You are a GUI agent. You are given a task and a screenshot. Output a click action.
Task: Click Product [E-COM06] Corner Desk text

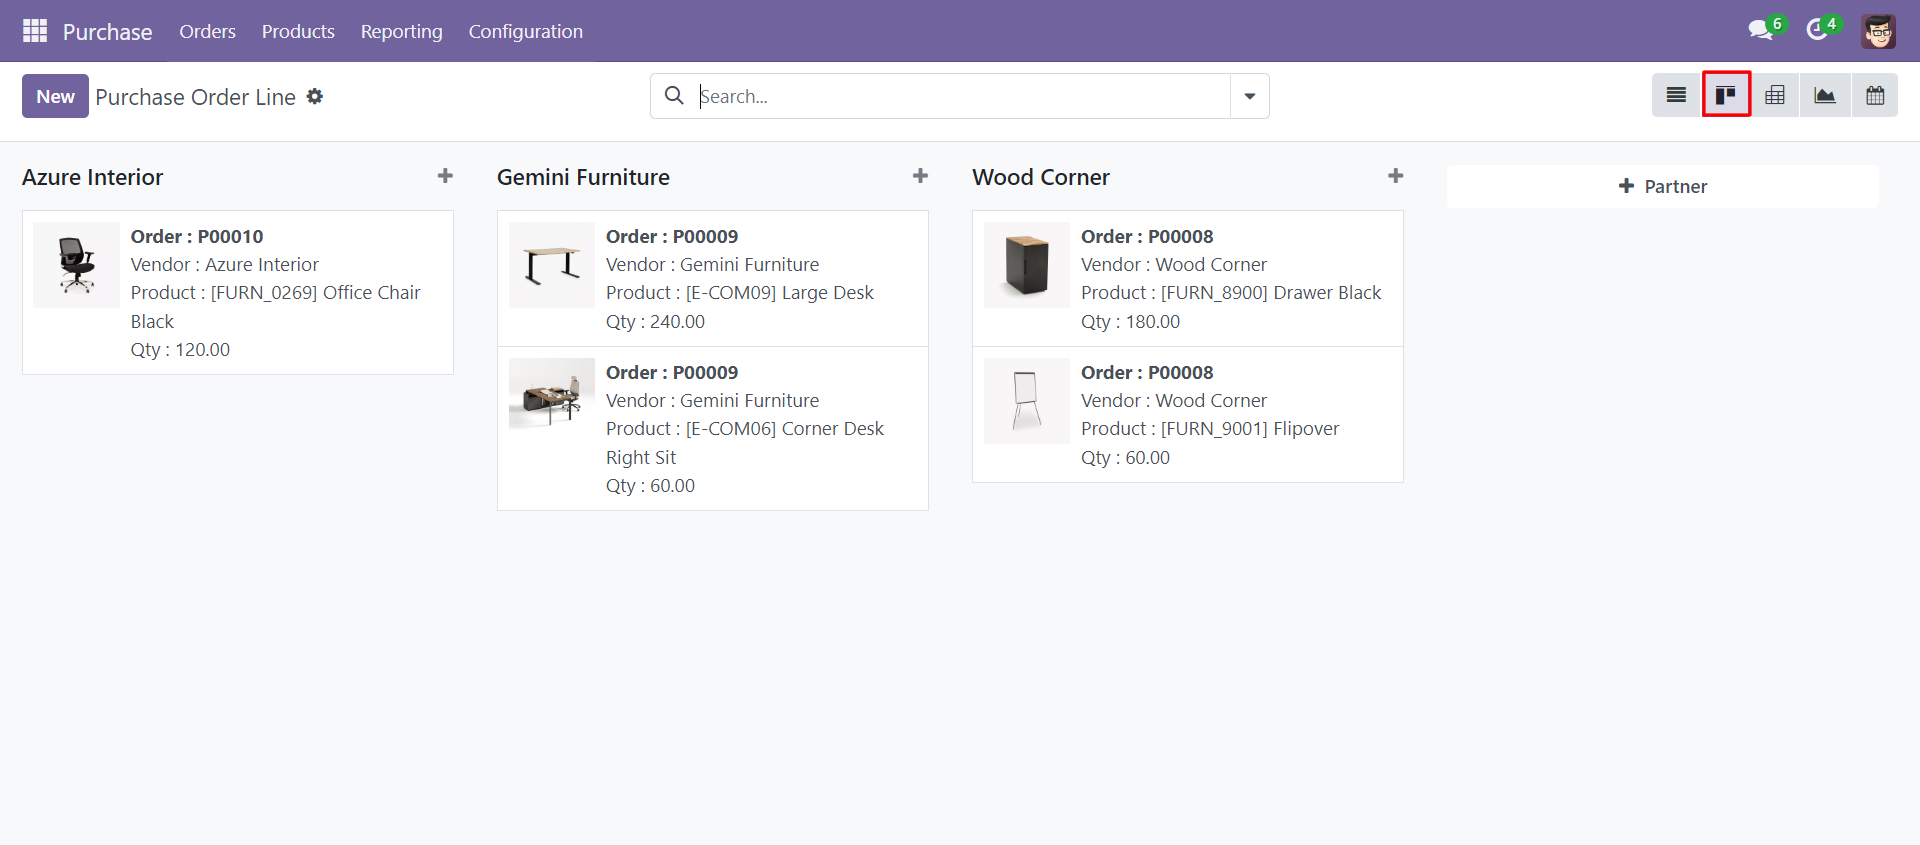(x=745, y=443)
